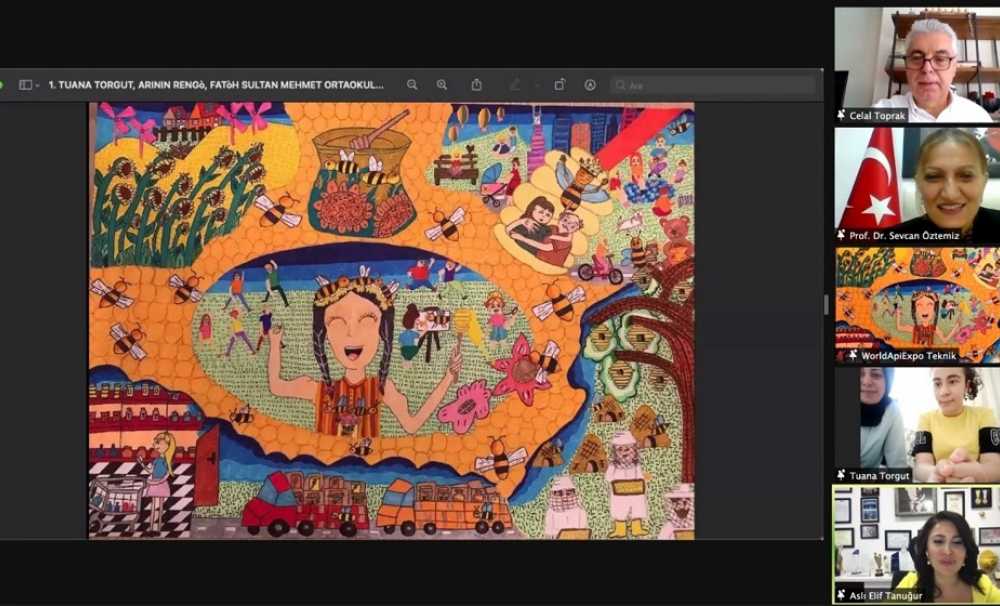Click the "Aslı Elif Tanuğur" name label
The height and width of the screenshot is (606, 1000).
pyautogui.click(x=886, y=596)
